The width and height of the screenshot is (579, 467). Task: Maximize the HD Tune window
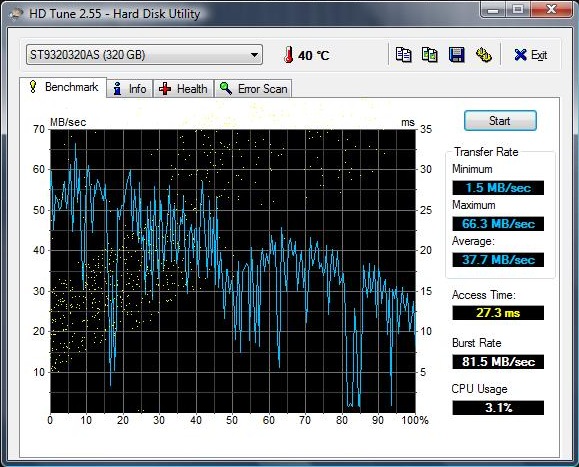point(518,9)
